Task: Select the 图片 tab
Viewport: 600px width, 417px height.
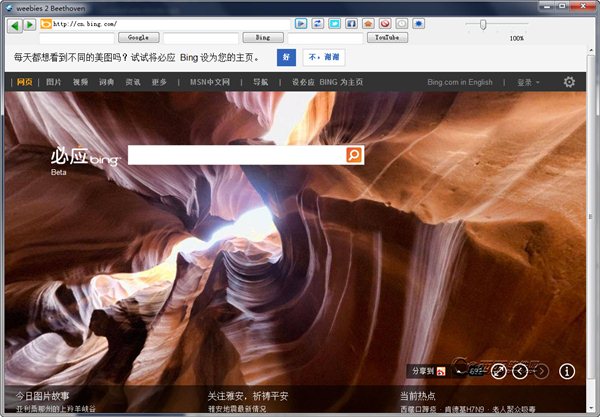Action: (x=54, y=82)
